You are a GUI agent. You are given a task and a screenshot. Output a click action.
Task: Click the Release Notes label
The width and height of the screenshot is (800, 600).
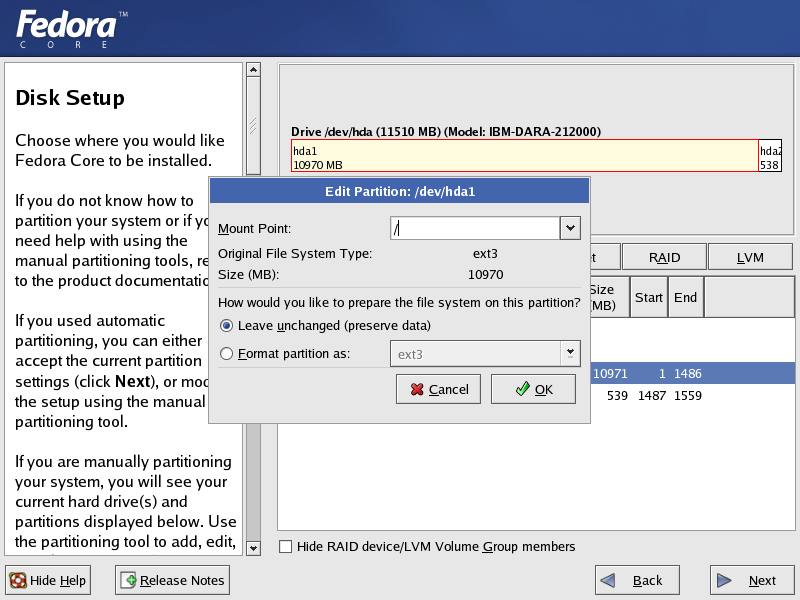pos(182,581)
